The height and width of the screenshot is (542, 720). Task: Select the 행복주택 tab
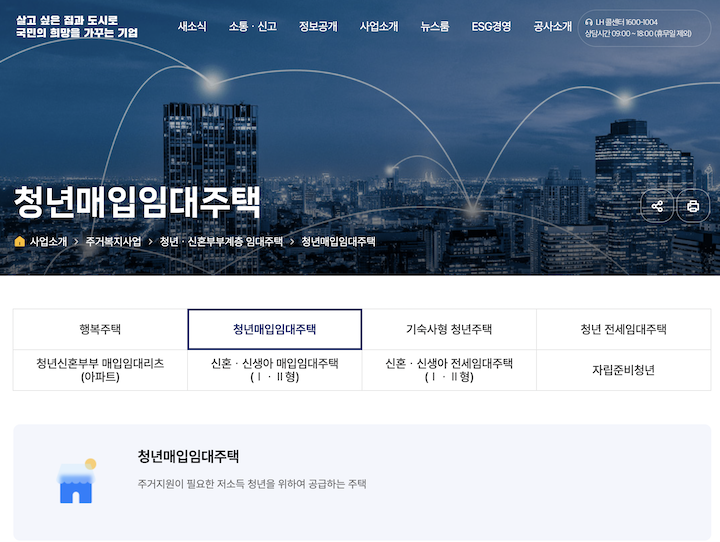100,329
